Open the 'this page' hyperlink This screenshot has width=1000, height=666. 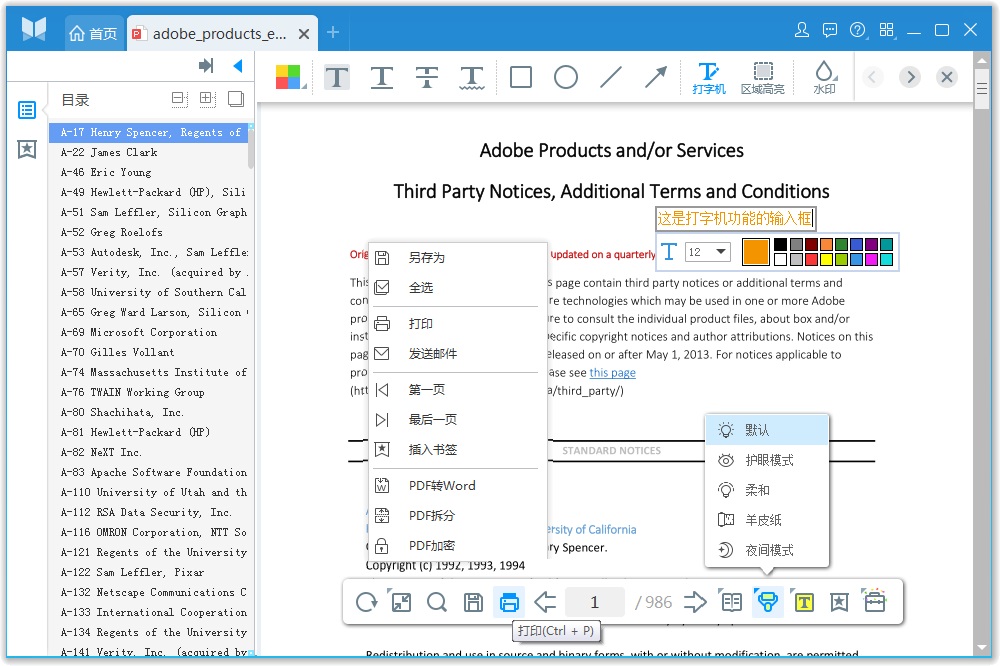(x=612, y=372)
